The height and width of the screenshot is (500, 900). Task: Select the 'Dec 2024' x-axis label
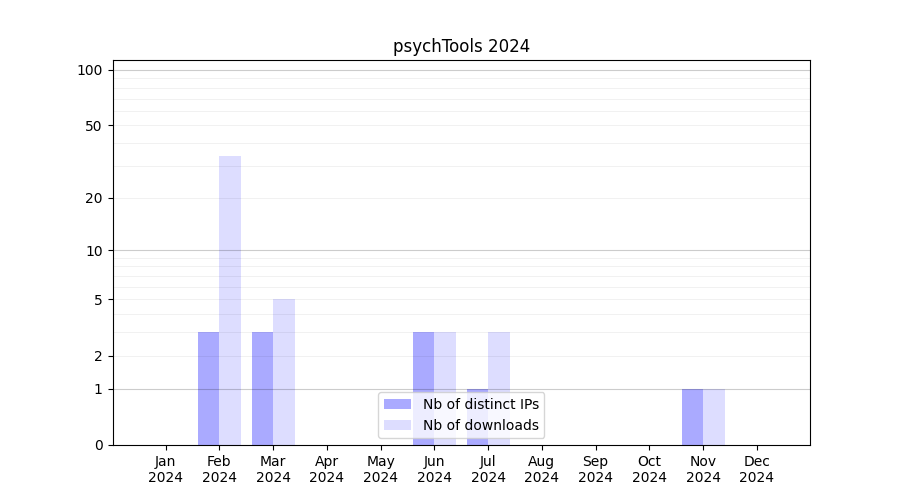click(757, 469)
